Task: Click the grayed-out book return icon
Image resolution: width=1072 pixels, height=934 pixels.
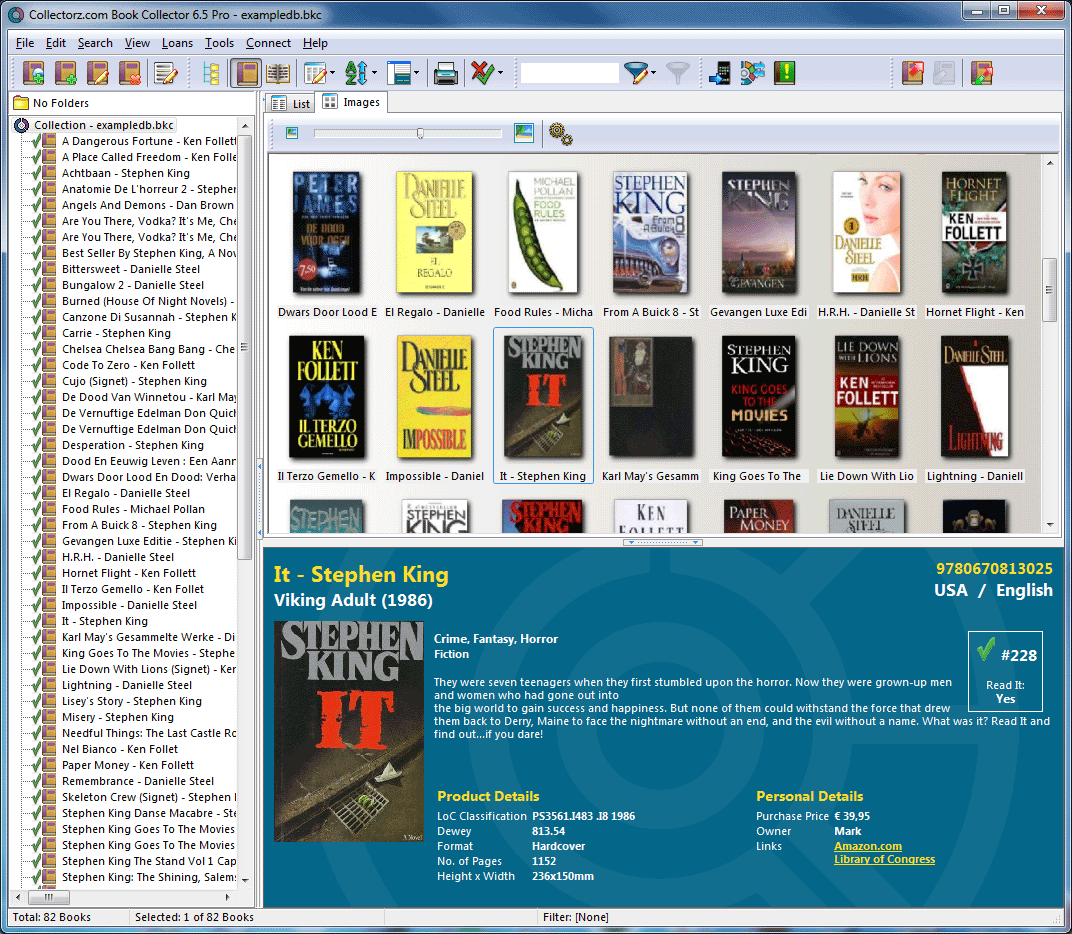Action: (x=944, y=72)
